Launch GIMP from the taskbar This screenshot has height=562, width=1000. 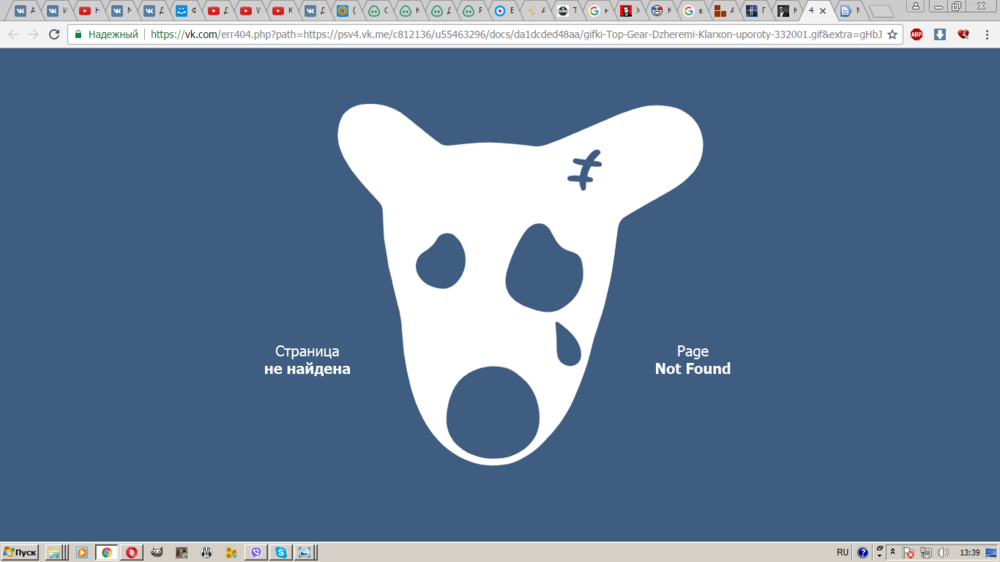[157, 552]
